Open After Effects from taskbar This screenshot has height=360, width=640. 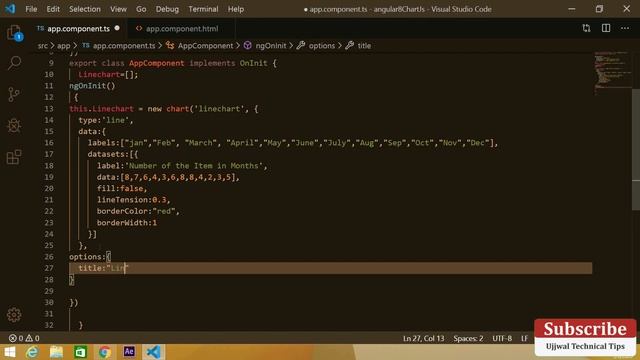(x=129, y=351)
